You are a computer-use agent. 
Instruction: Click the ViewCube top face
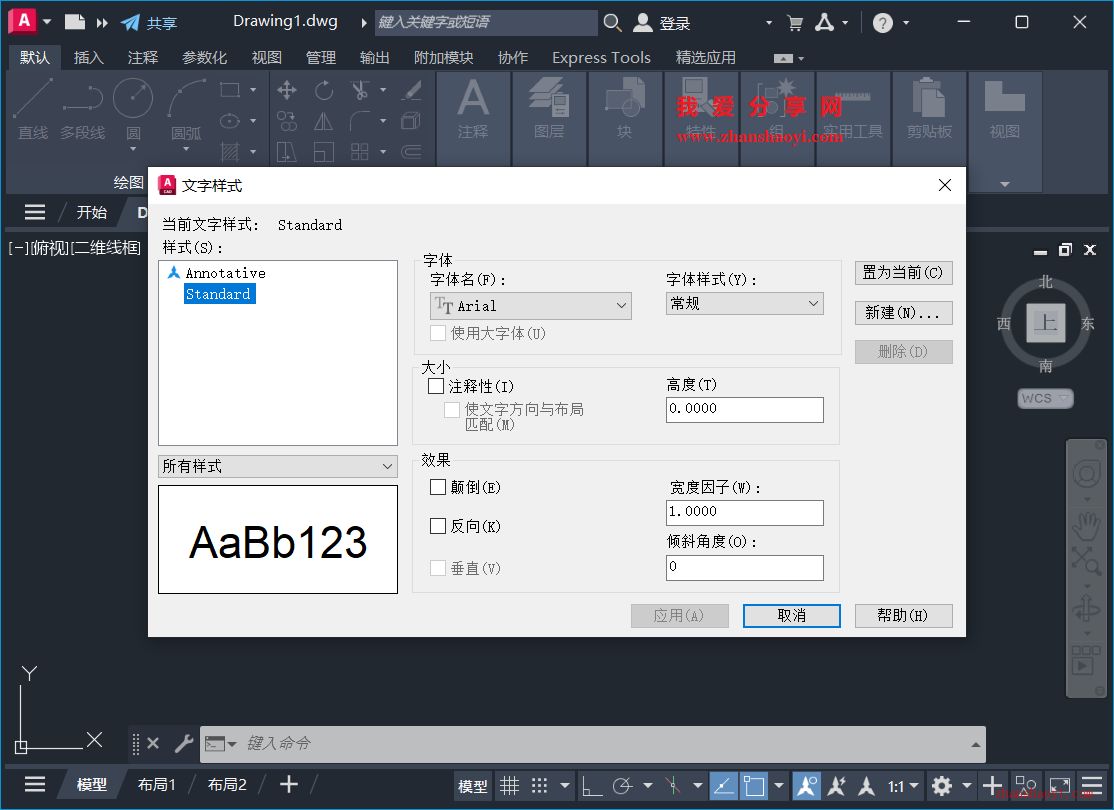(x=1045, y=323)
